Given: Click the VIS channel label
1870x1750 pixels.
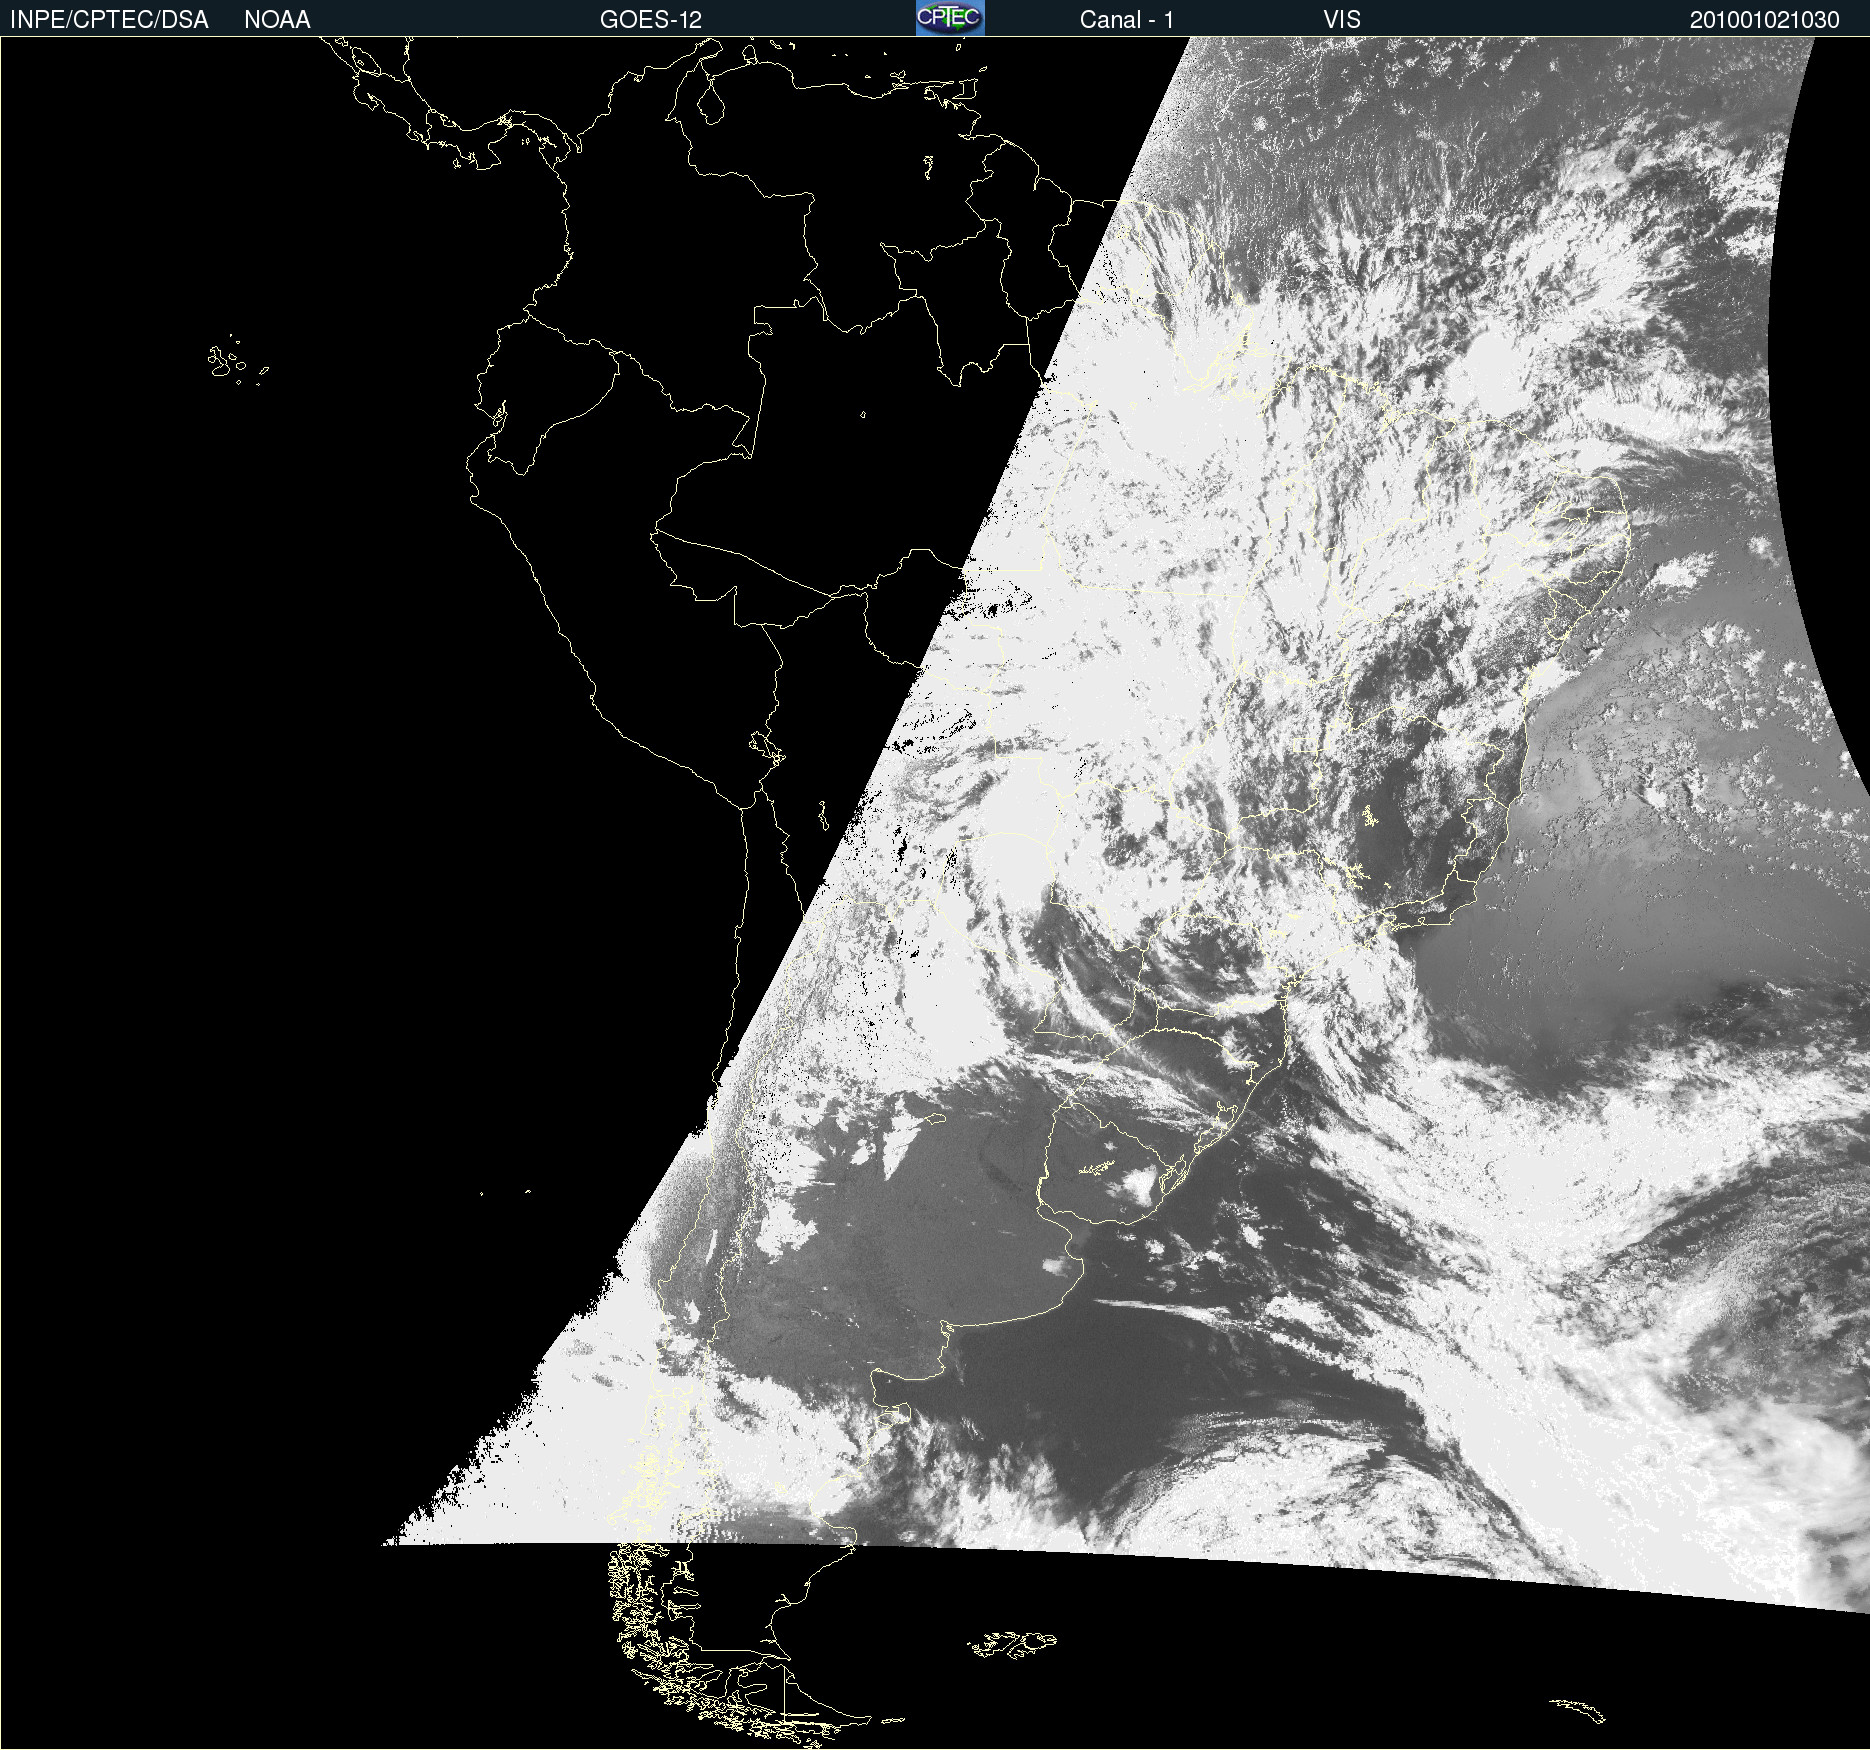Looking at the screenshot, I should (x=1342, y=20).
